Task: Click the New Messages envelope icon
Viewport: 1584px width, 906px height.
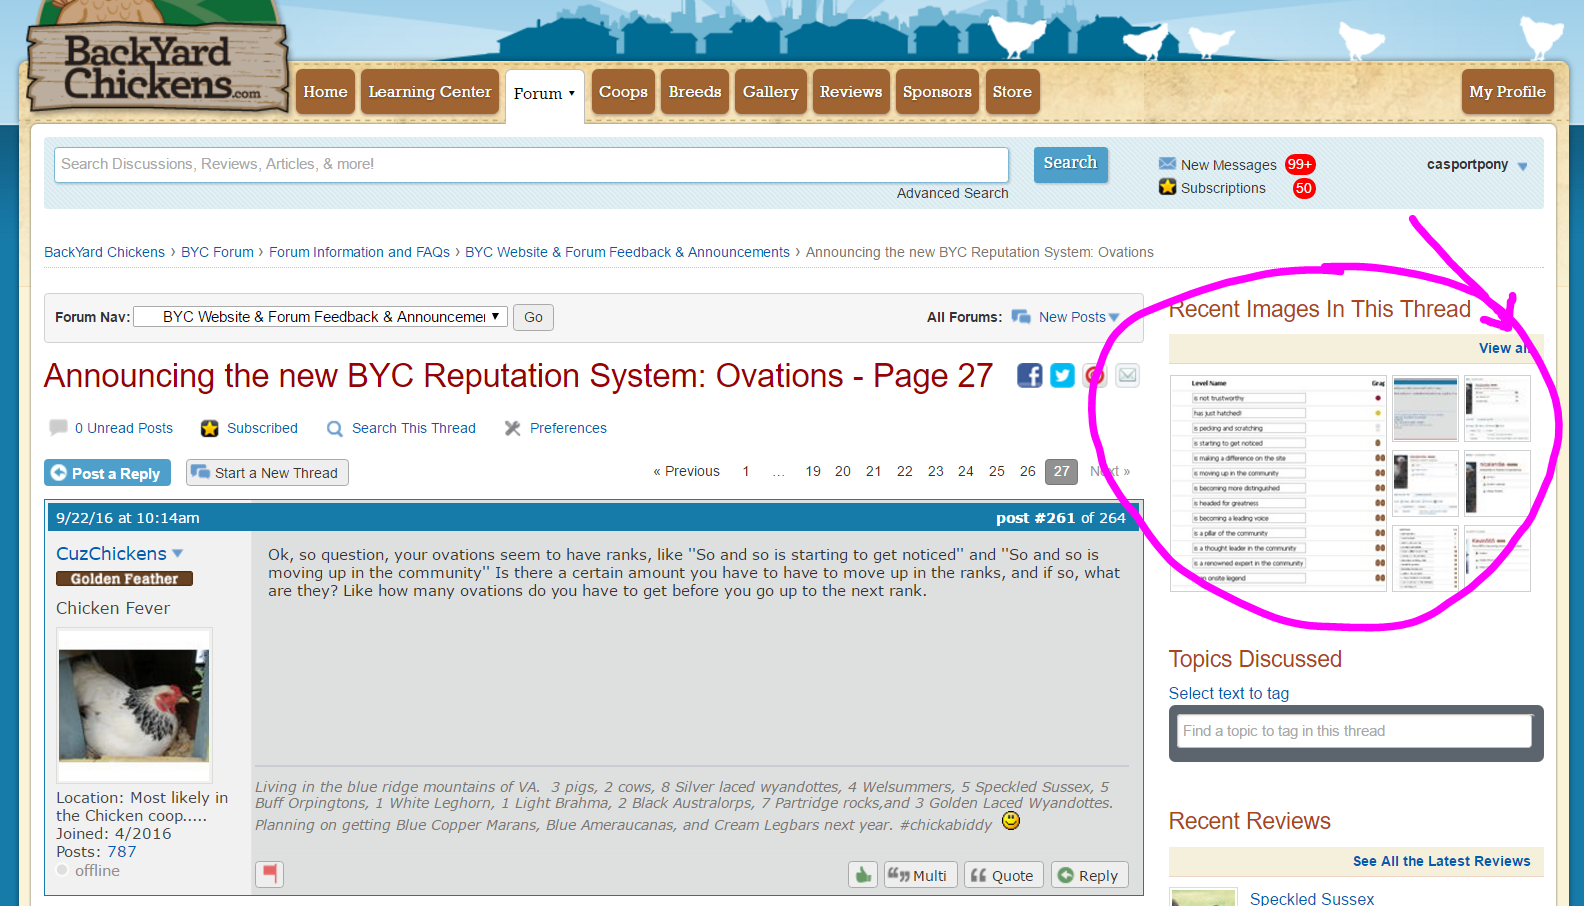Action: 1167,164
